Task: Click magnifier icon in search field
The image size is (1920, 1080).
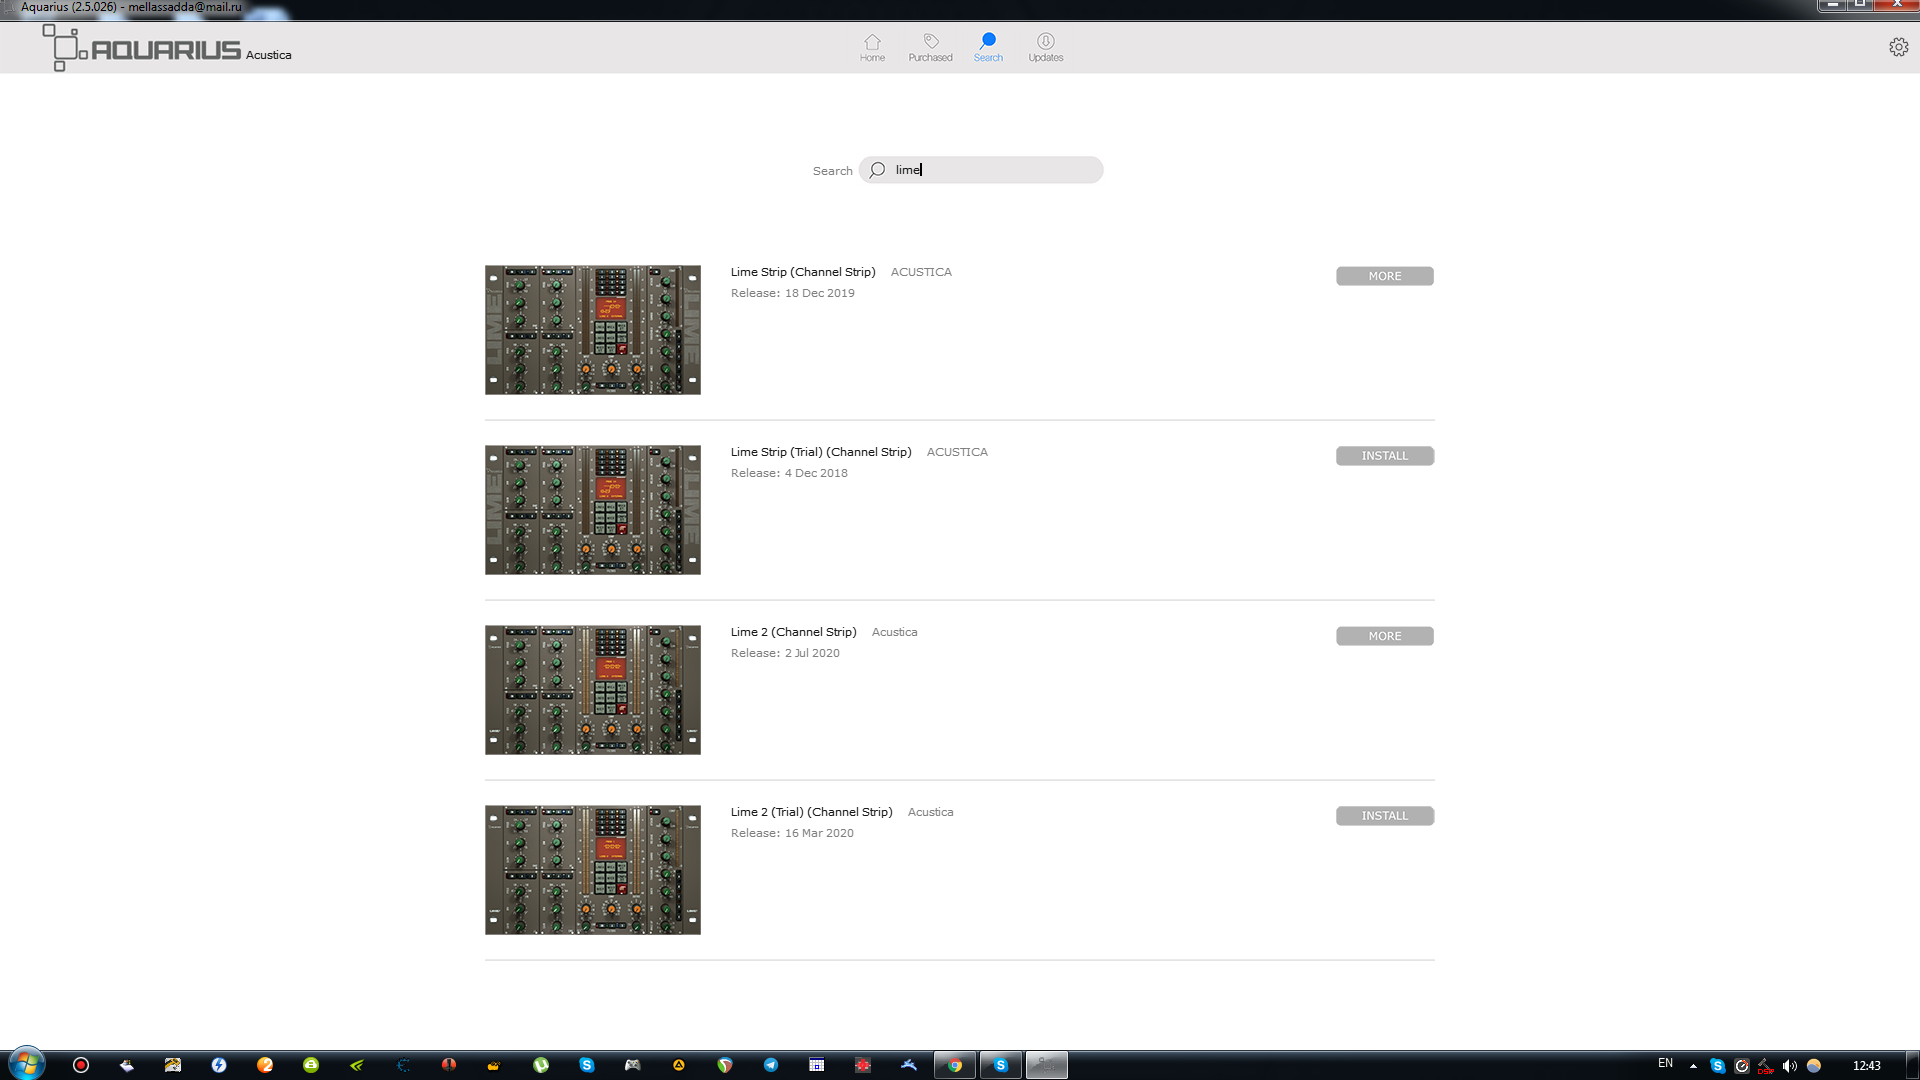Action: pyautogui.click(x=877, y=170)
